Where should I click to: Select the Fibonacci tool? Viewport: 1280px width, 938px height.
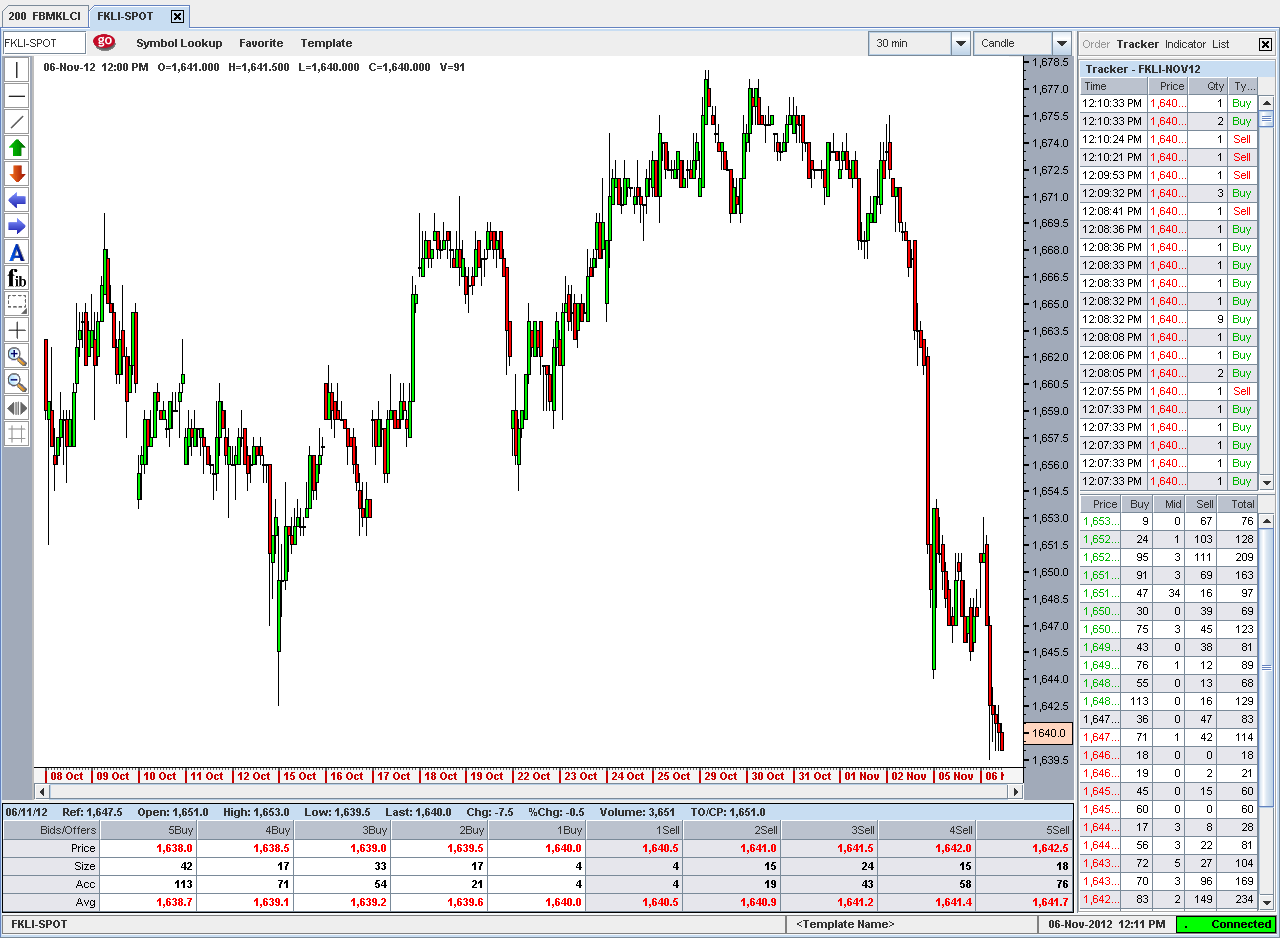17,278
